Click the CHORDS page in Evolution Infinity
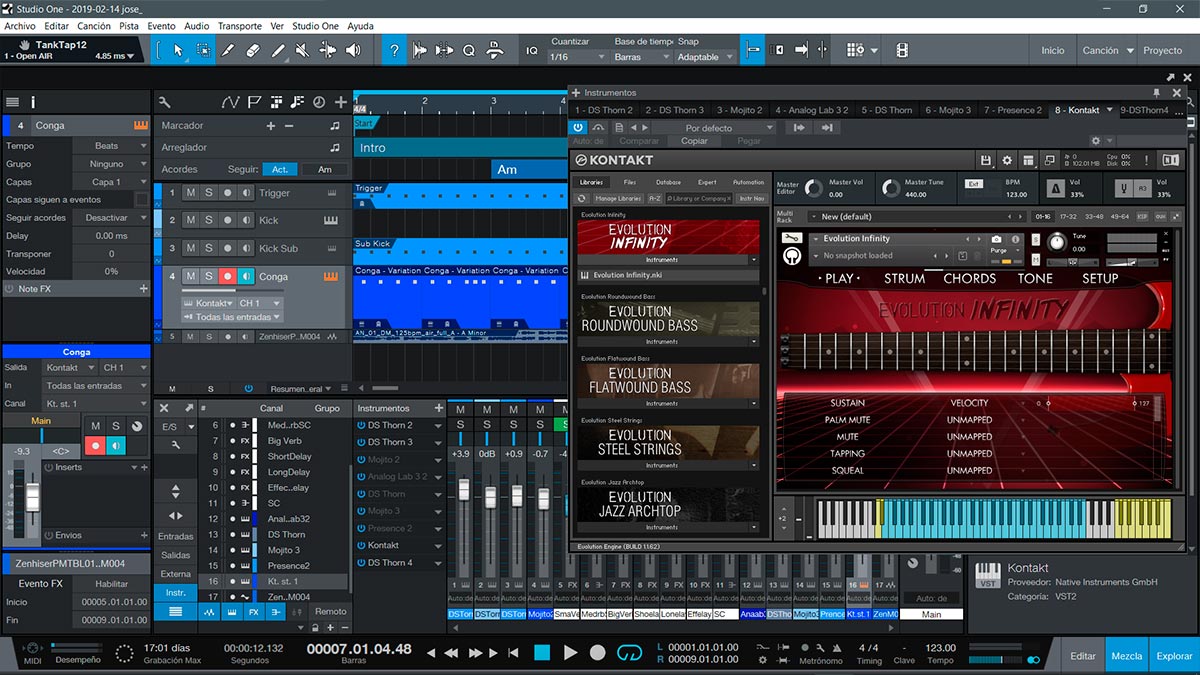 tap(970, 278)
